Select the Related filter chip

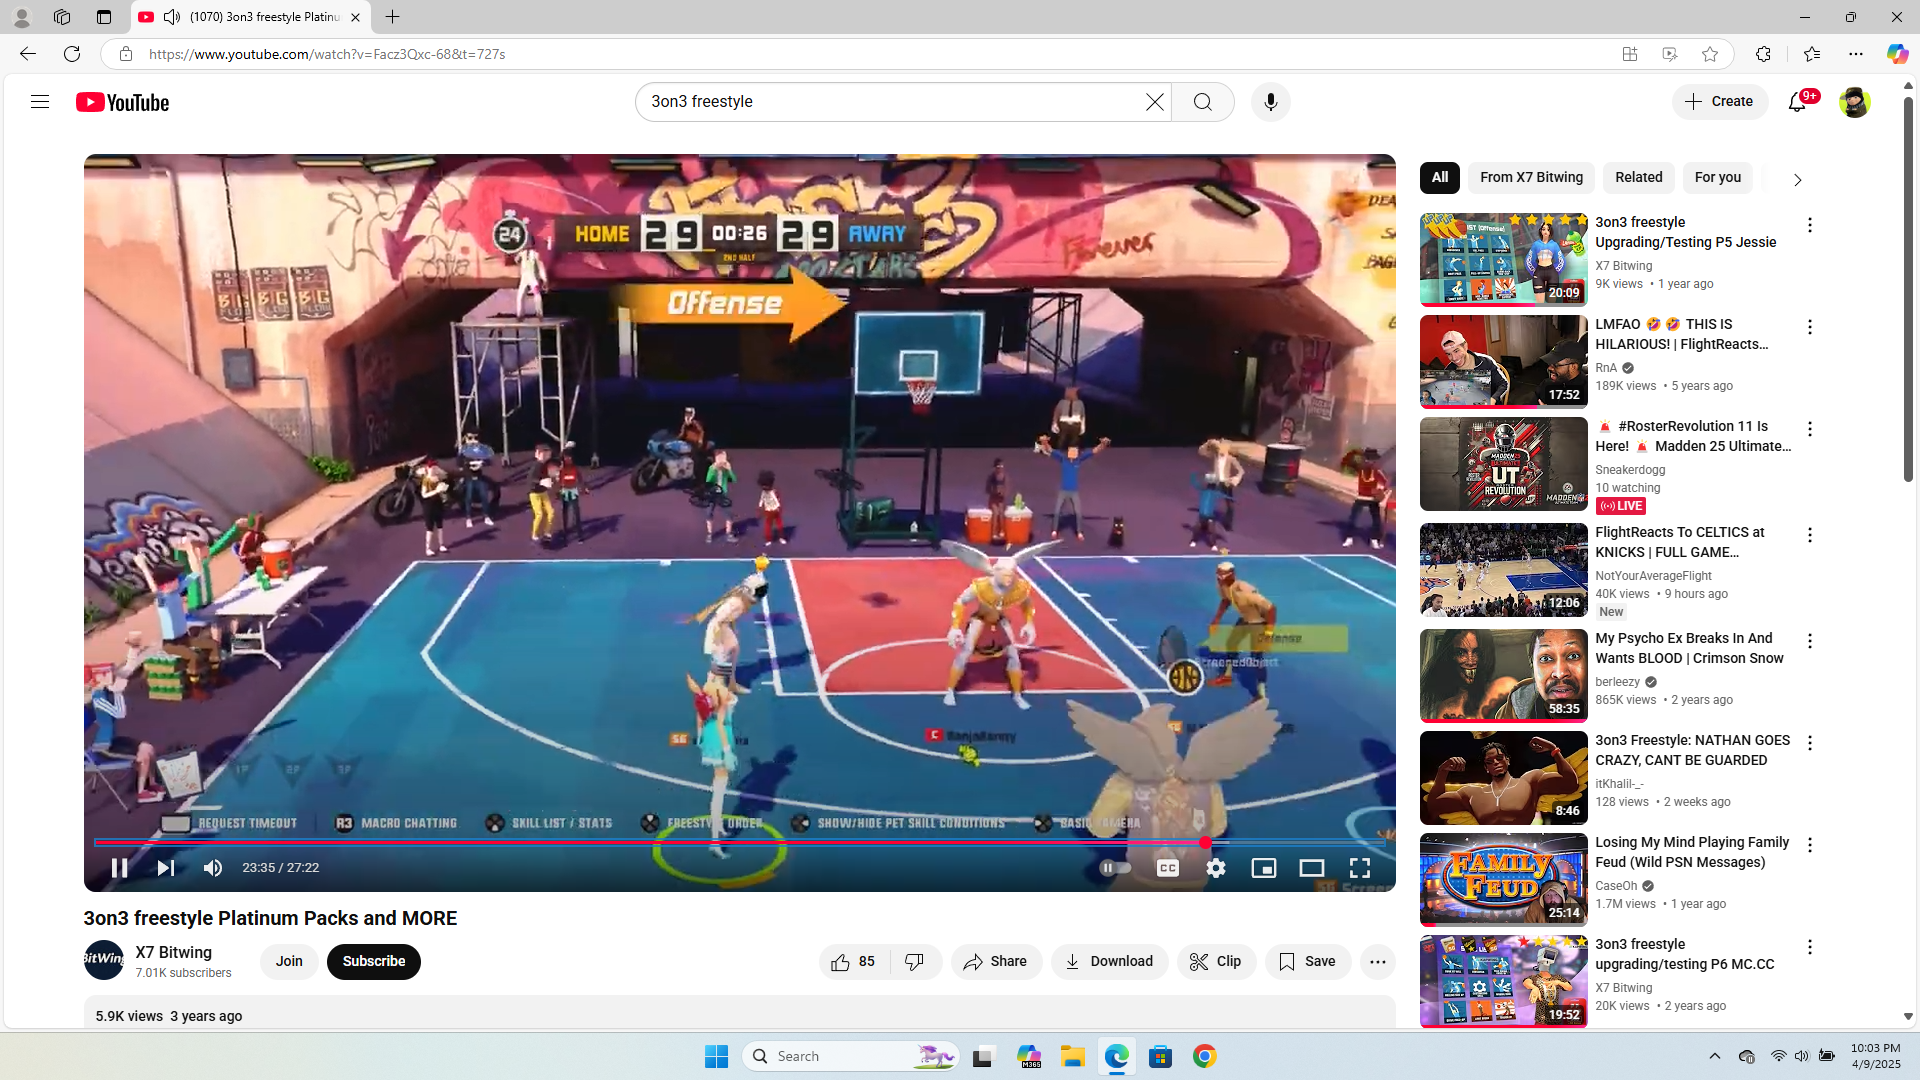pyautogui.click(x=1639, y=178)
